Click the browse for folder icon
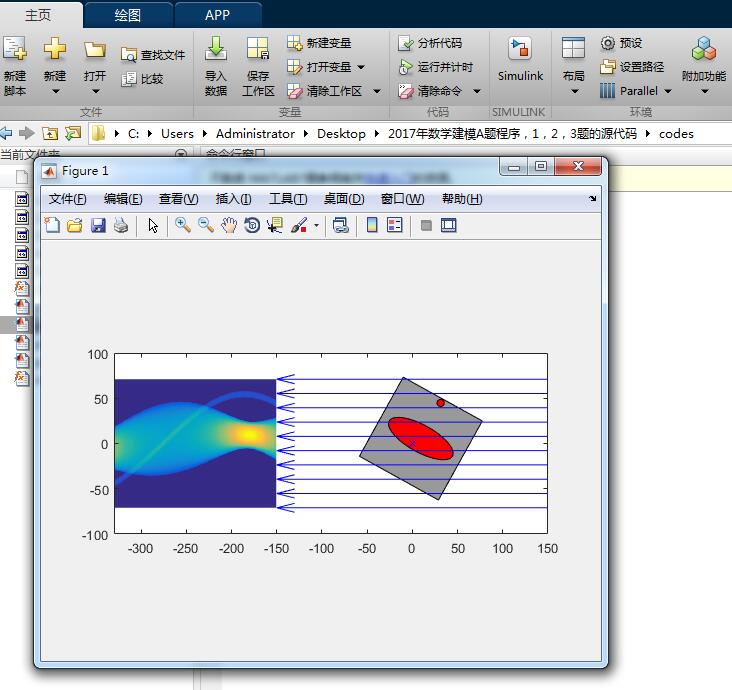This screenshot has width=732, height=690. coord(73,134)
